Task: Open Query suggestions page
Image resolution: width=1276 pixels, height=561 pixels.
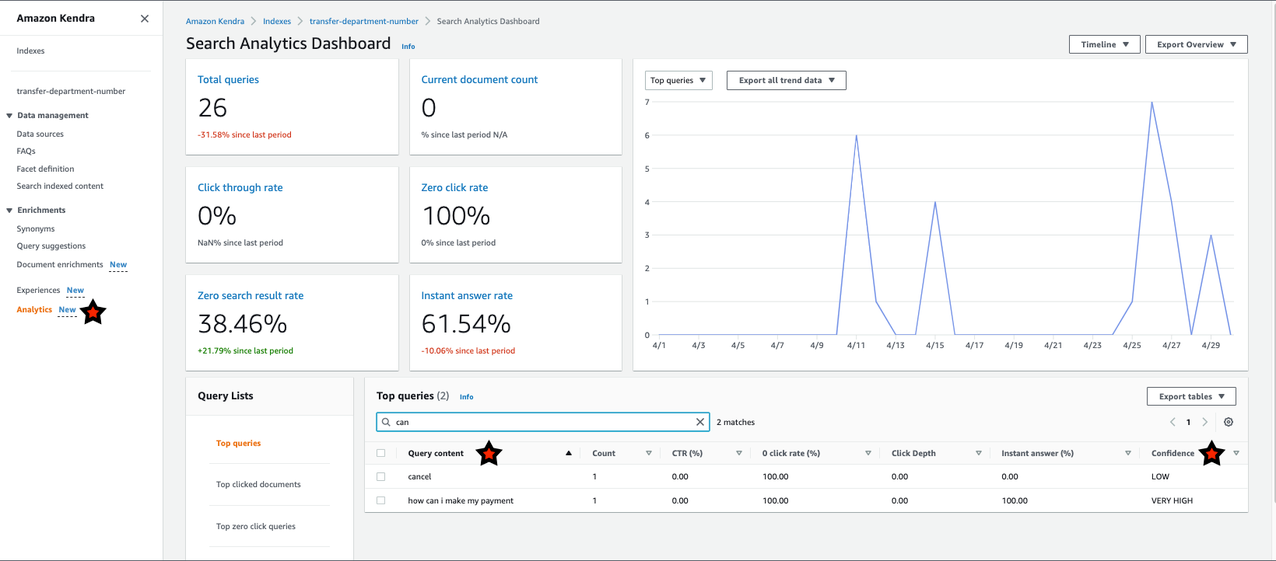Action: point(51,246)
